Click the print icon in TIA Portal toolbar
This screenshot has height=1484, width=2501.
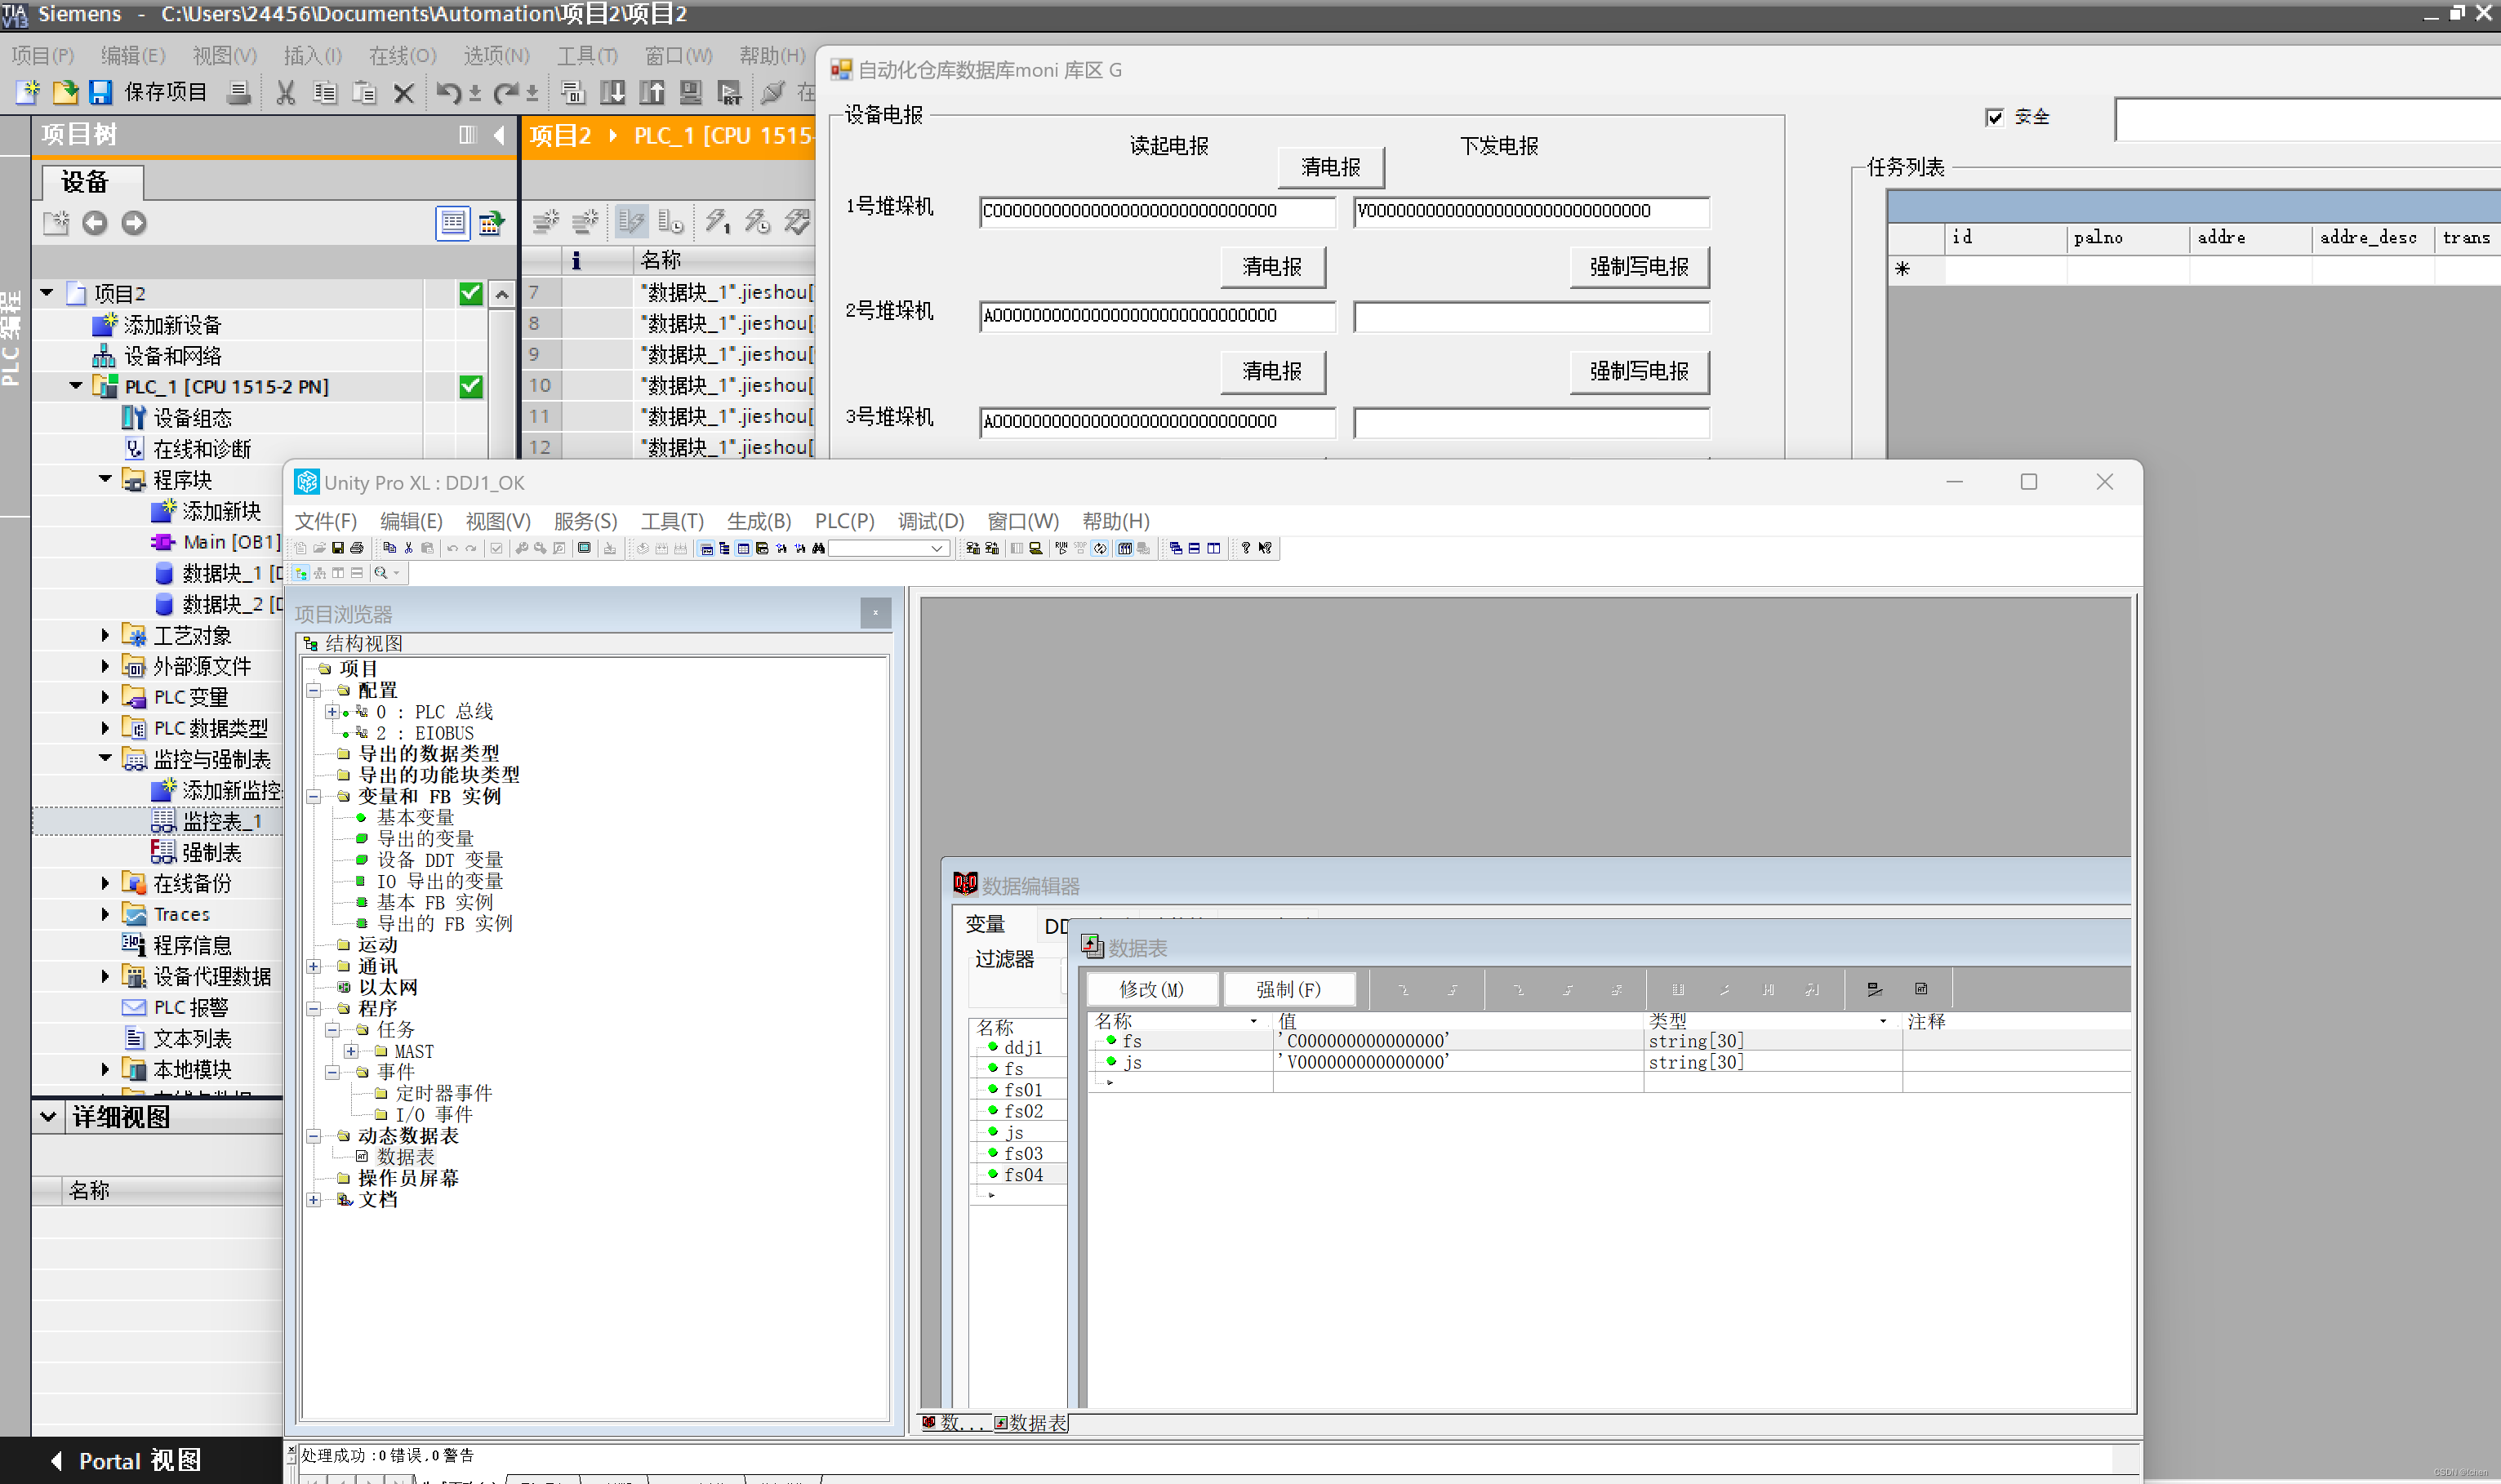coord(240,93)
